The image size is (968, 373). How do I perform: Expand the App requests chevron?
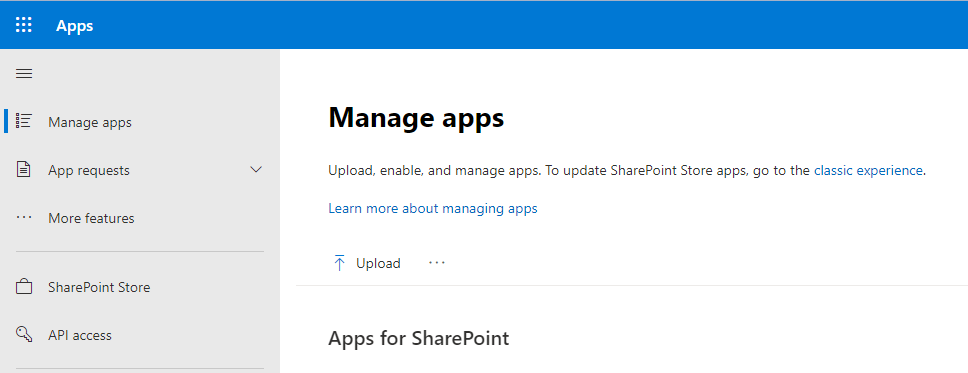pyautogui.click(x=256, y=169)
